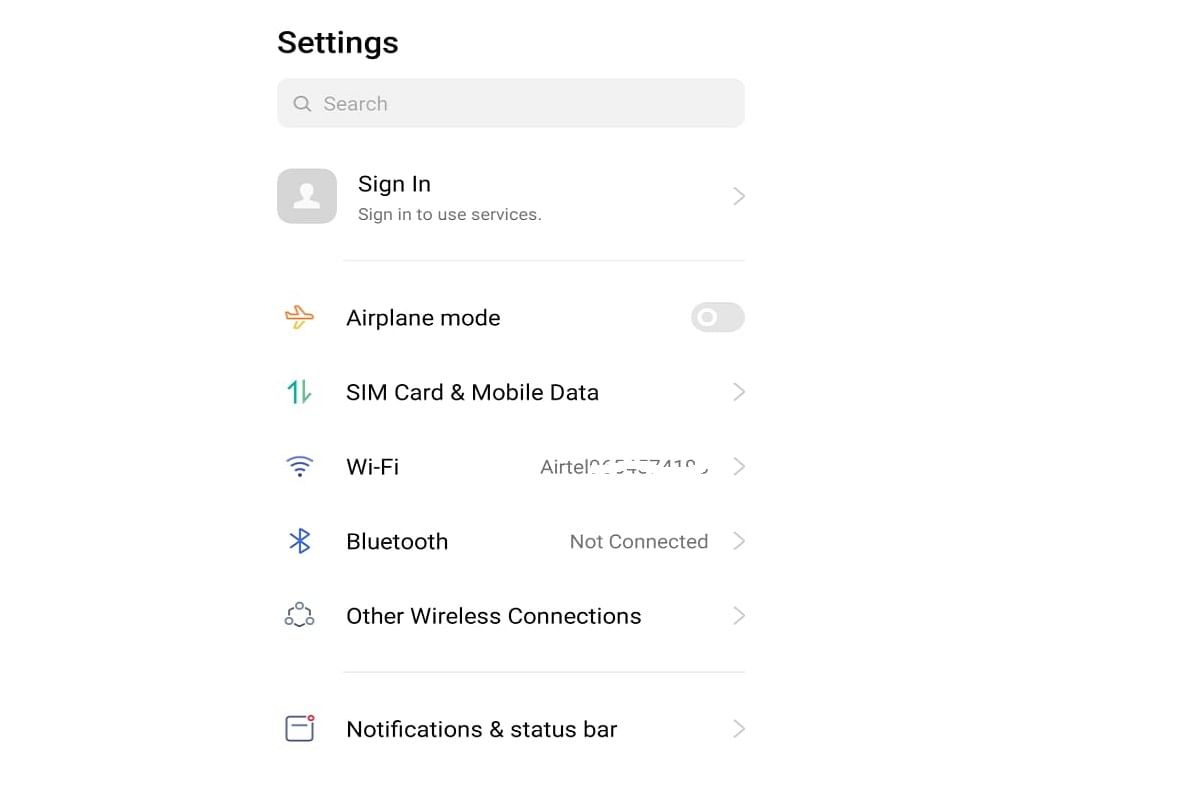Click the Sign In avatar icon
Screen dimensions: 1200x800
point(307,196)
